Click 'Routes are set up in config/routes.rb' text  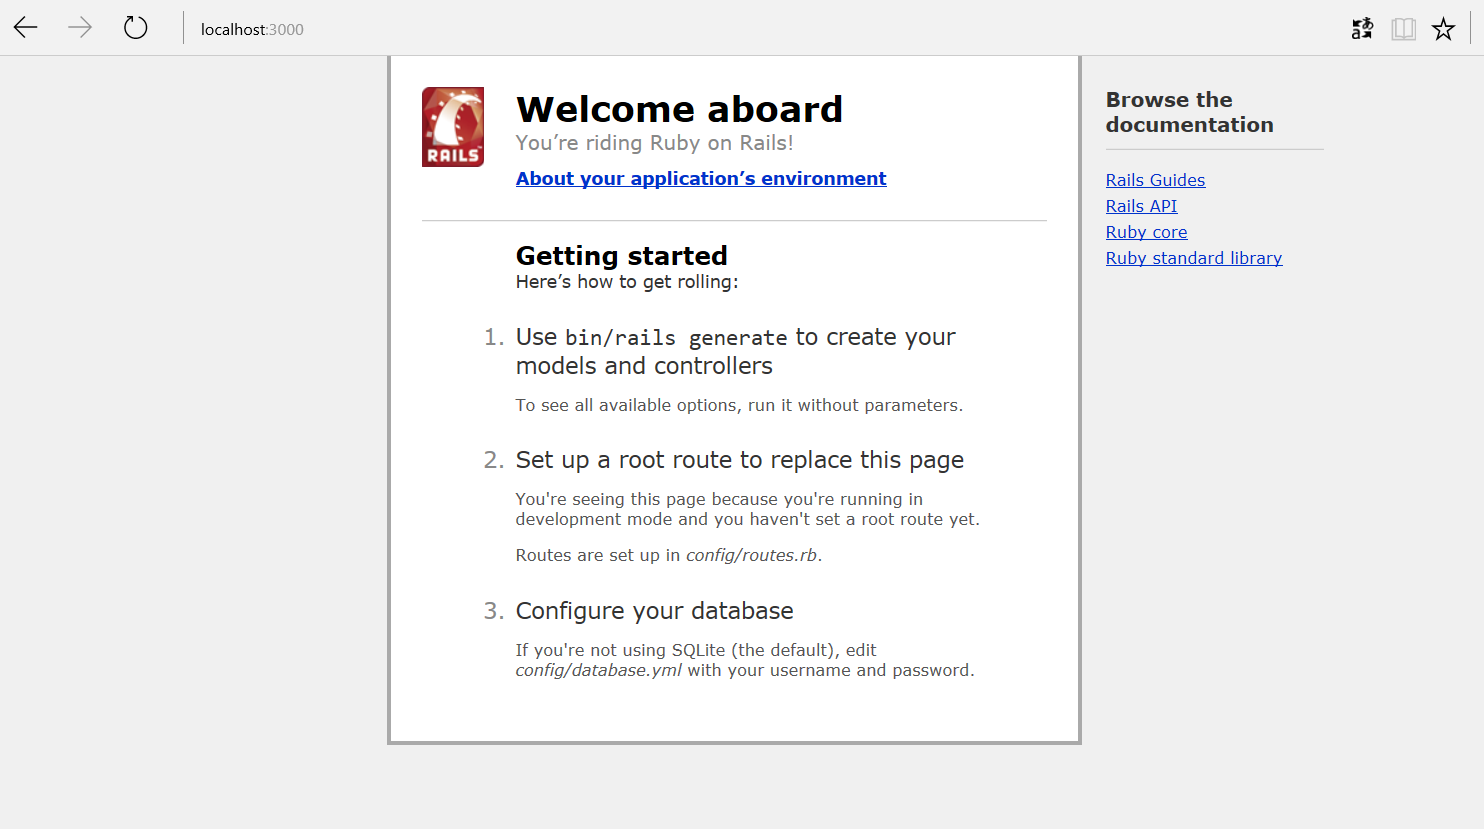tap(668, 555)
